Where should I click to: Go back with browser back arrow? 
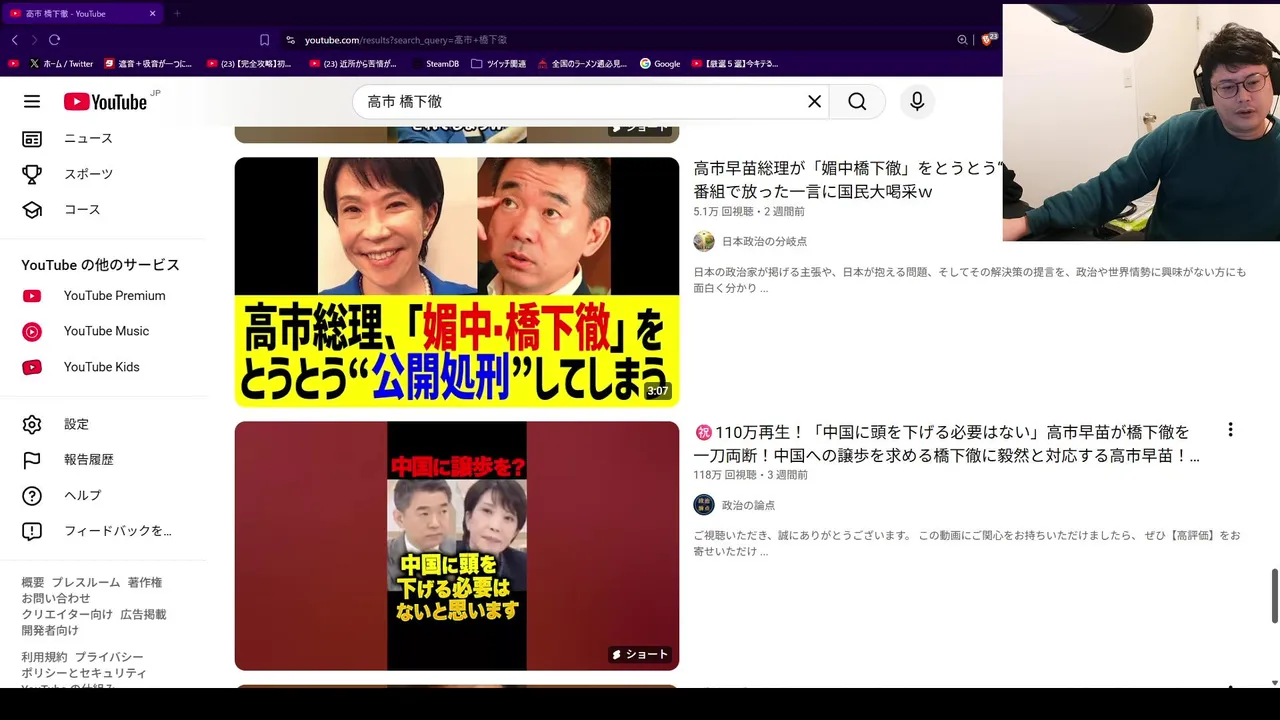click(x=14, y=40)
